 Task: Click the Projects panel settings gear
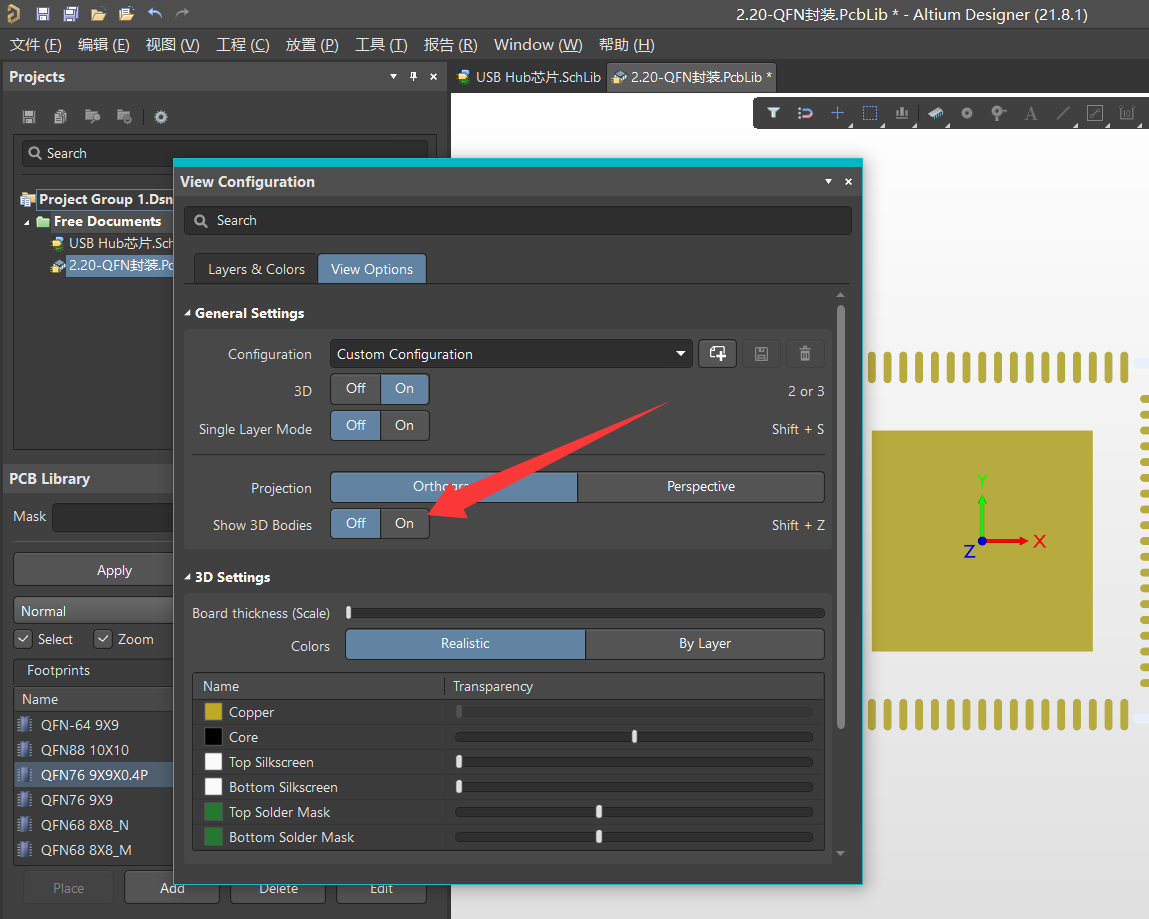tap(161, 117)
